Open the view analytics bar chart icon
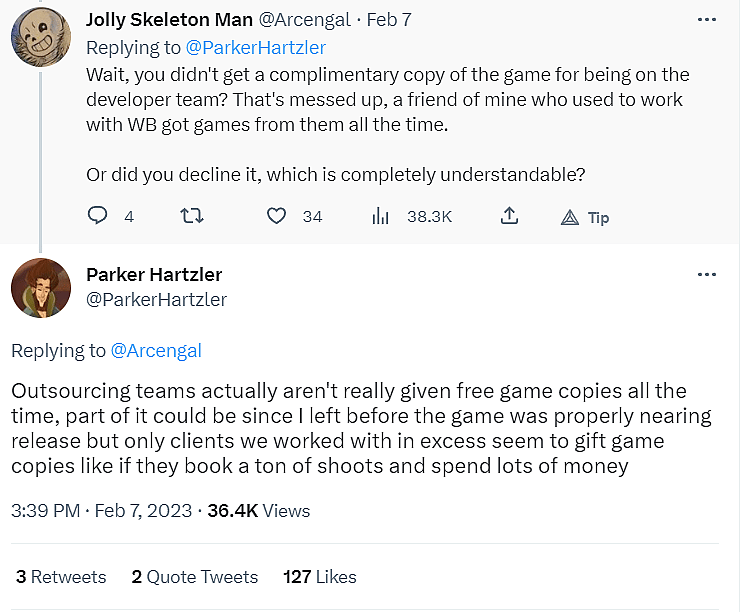Viewport: 753px width, 612px height. coord(381,216)
